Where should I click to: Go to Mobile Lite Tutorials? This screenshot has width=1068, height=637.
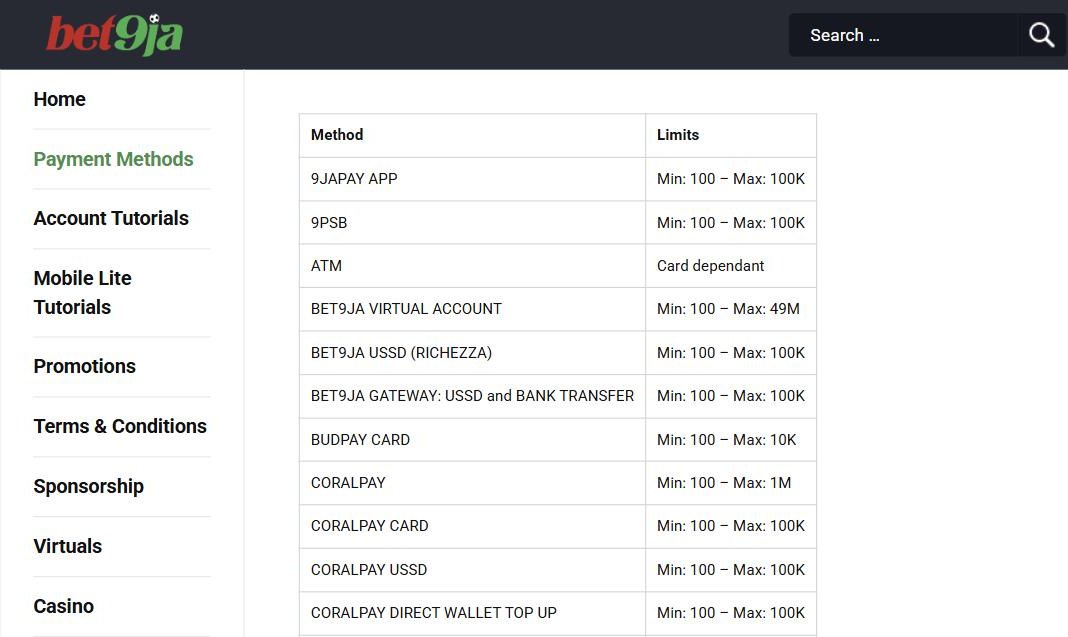point(82,293)
